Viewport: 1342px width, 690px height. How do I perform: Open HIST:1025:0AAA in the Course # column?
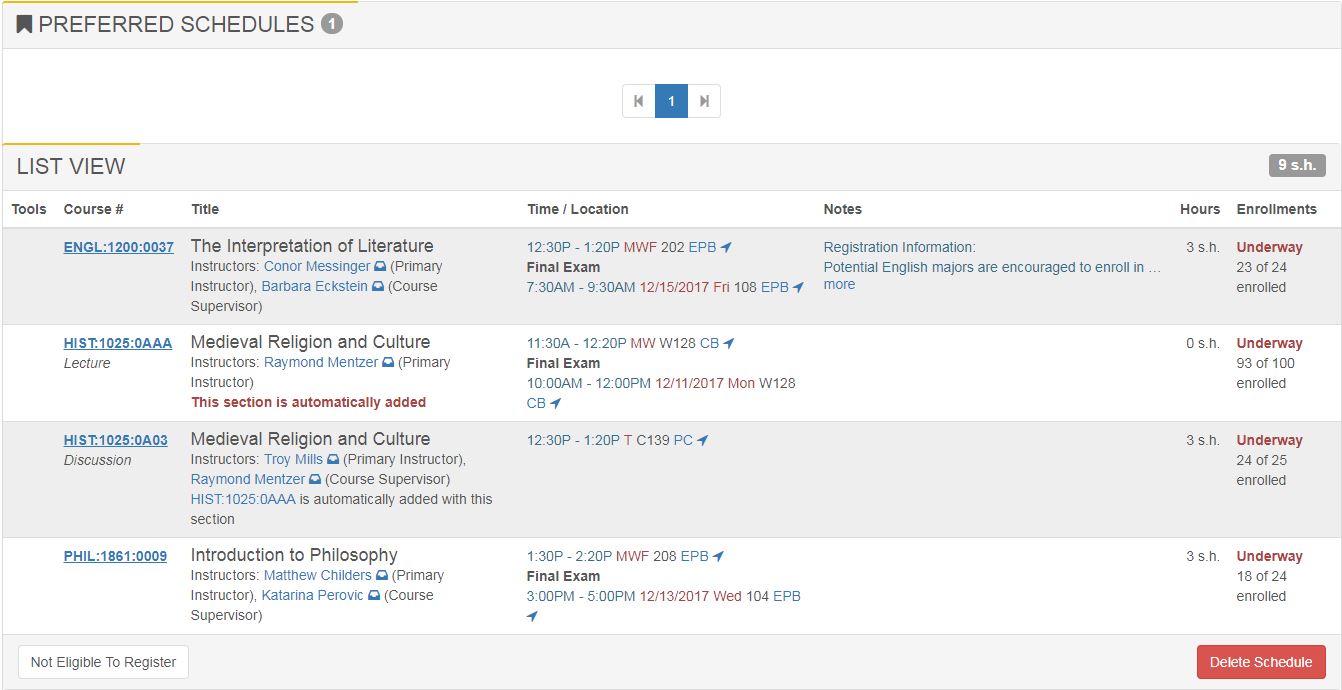click(x=118, y=343)
